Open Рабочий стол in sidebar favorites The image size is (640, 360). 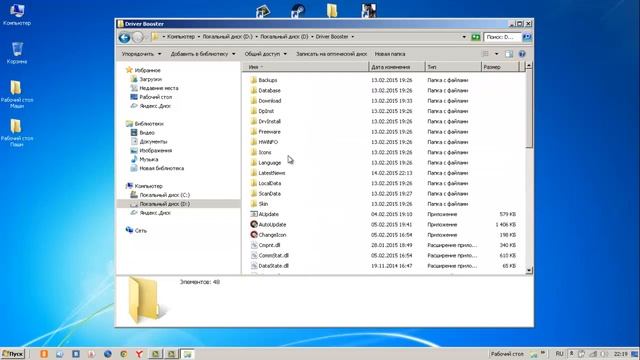tap(156, 97)
